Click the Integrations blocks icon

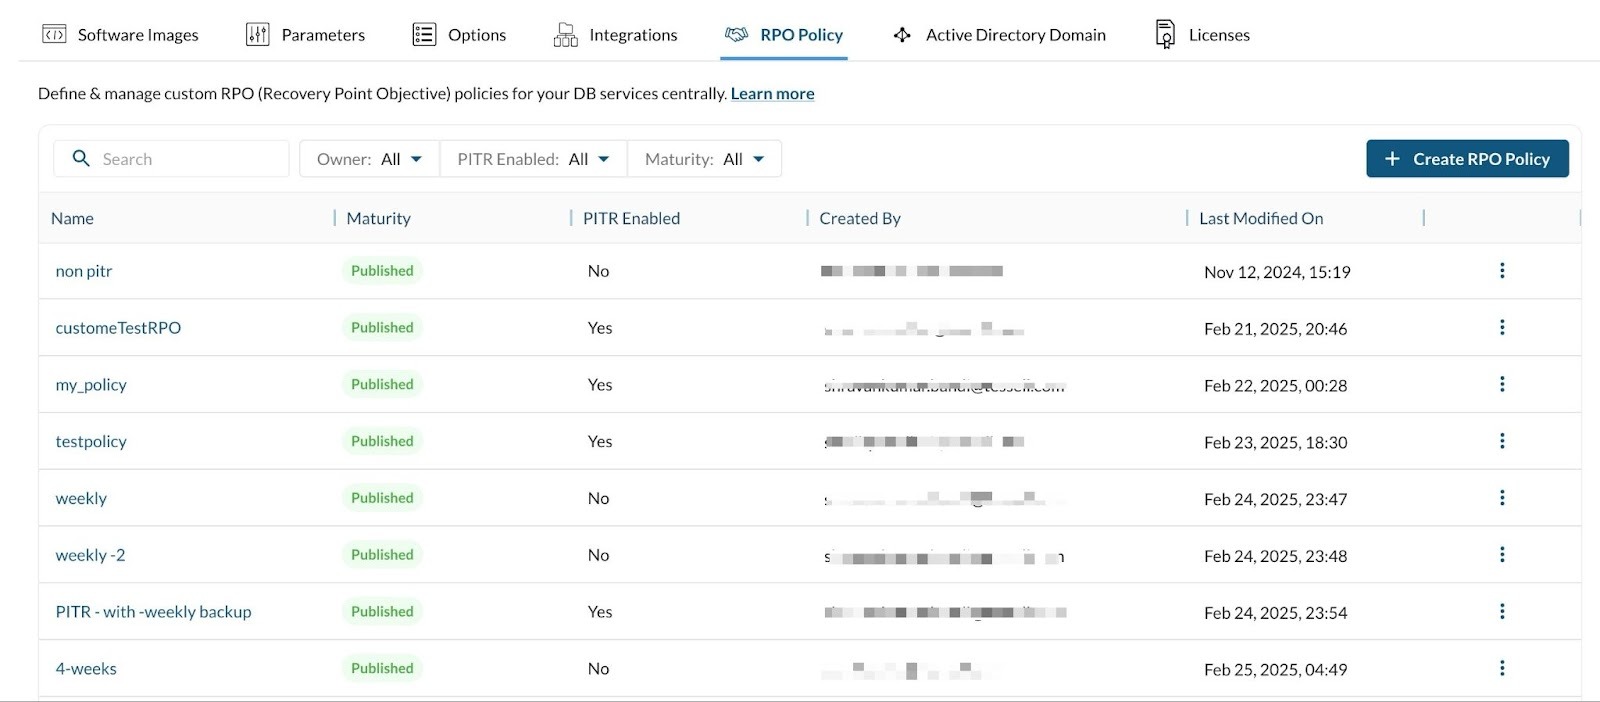pyautogui.click(x=565, y=35)
